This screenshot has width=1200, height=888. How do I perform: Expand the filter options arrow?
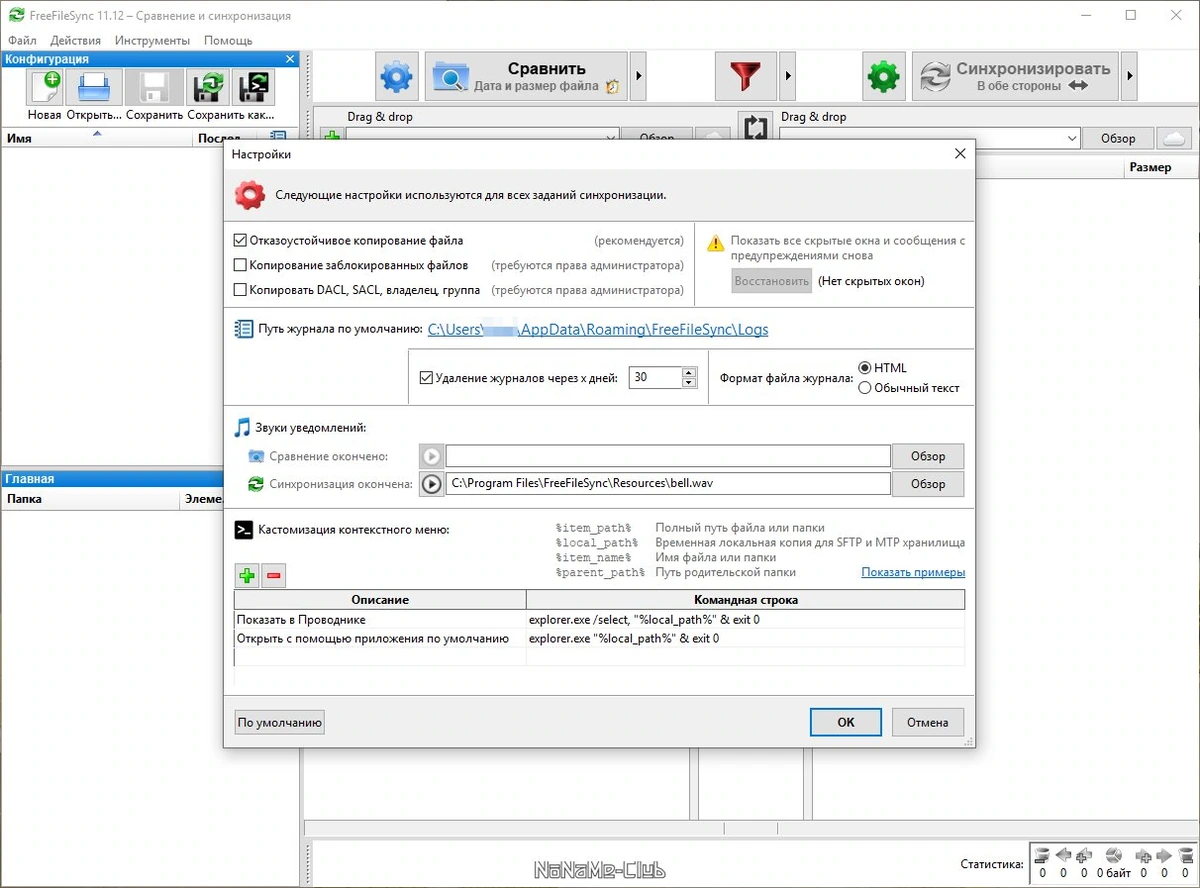click(x=788, y=76)
